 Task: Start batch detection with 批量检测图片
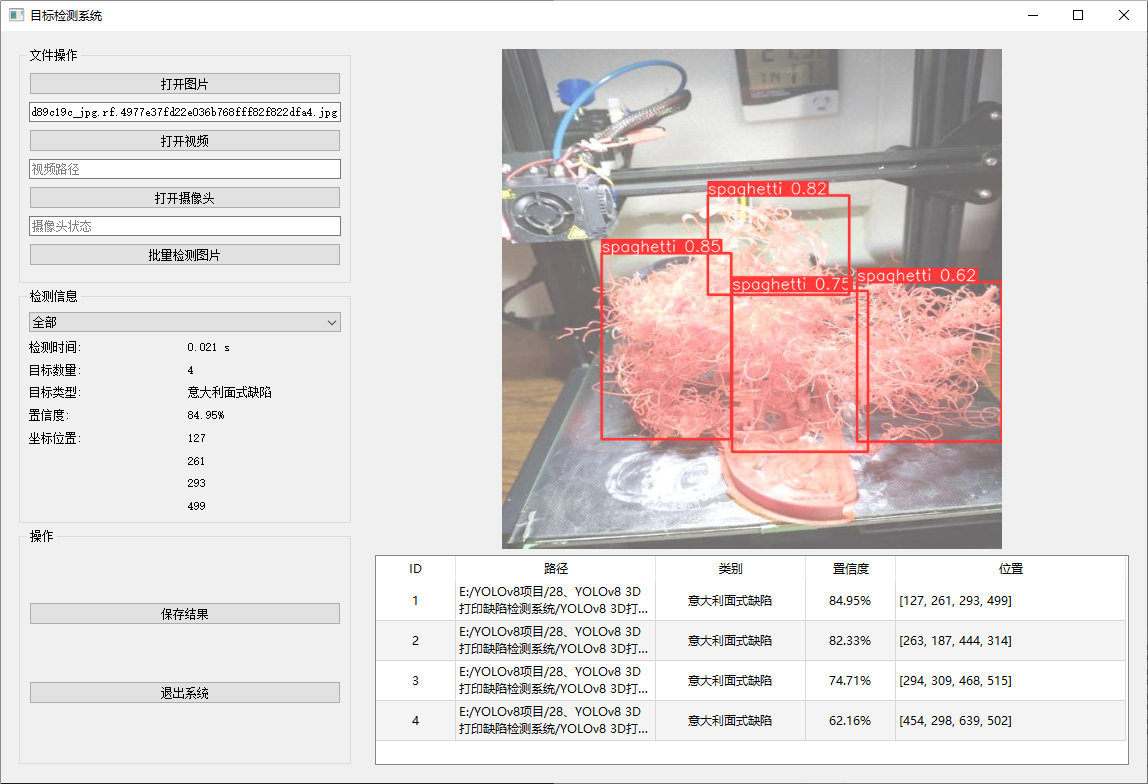[184, 255]
